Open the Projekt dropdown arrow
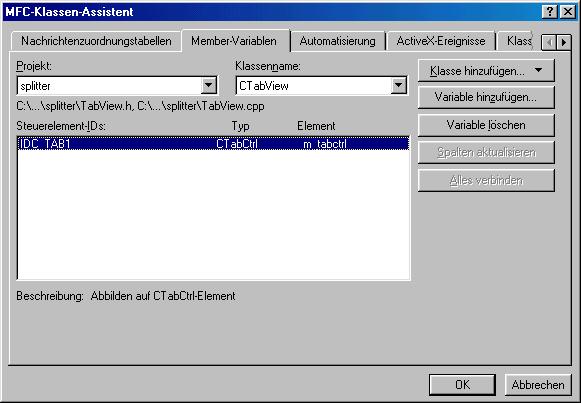The width and height of the screenshot is (581, 403). pyautogui.click(x=209, y=86)
